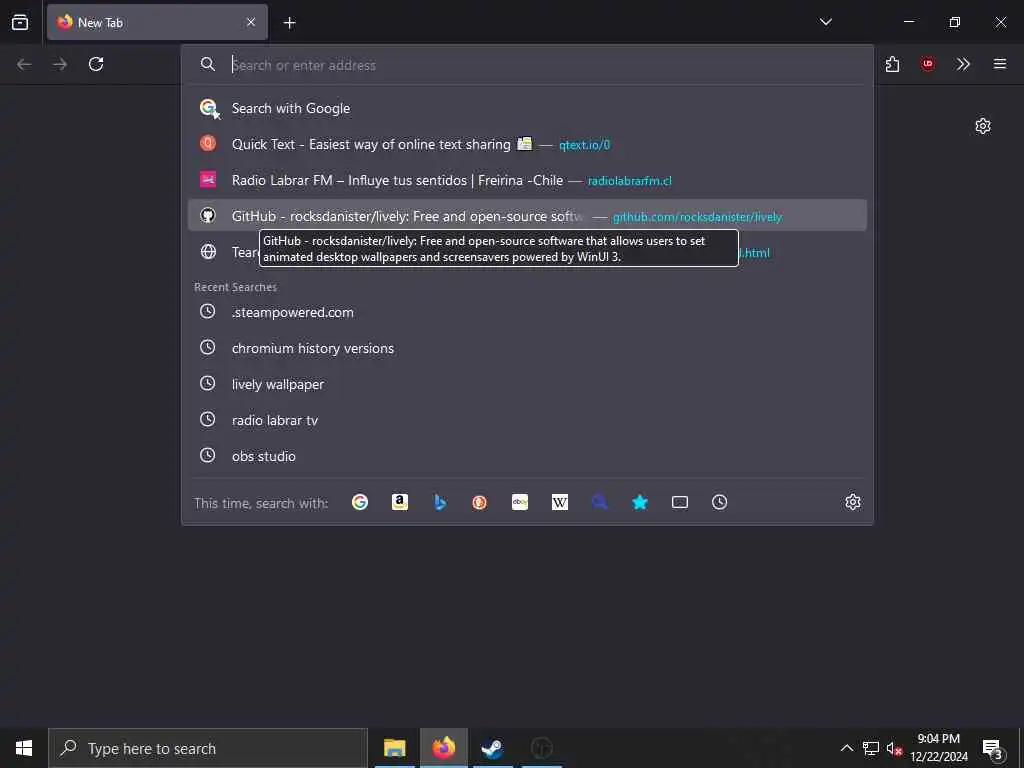Screen dimensions: 1024x768
Task: Open the muted volume tray icon
Action: tap(894, 748)
